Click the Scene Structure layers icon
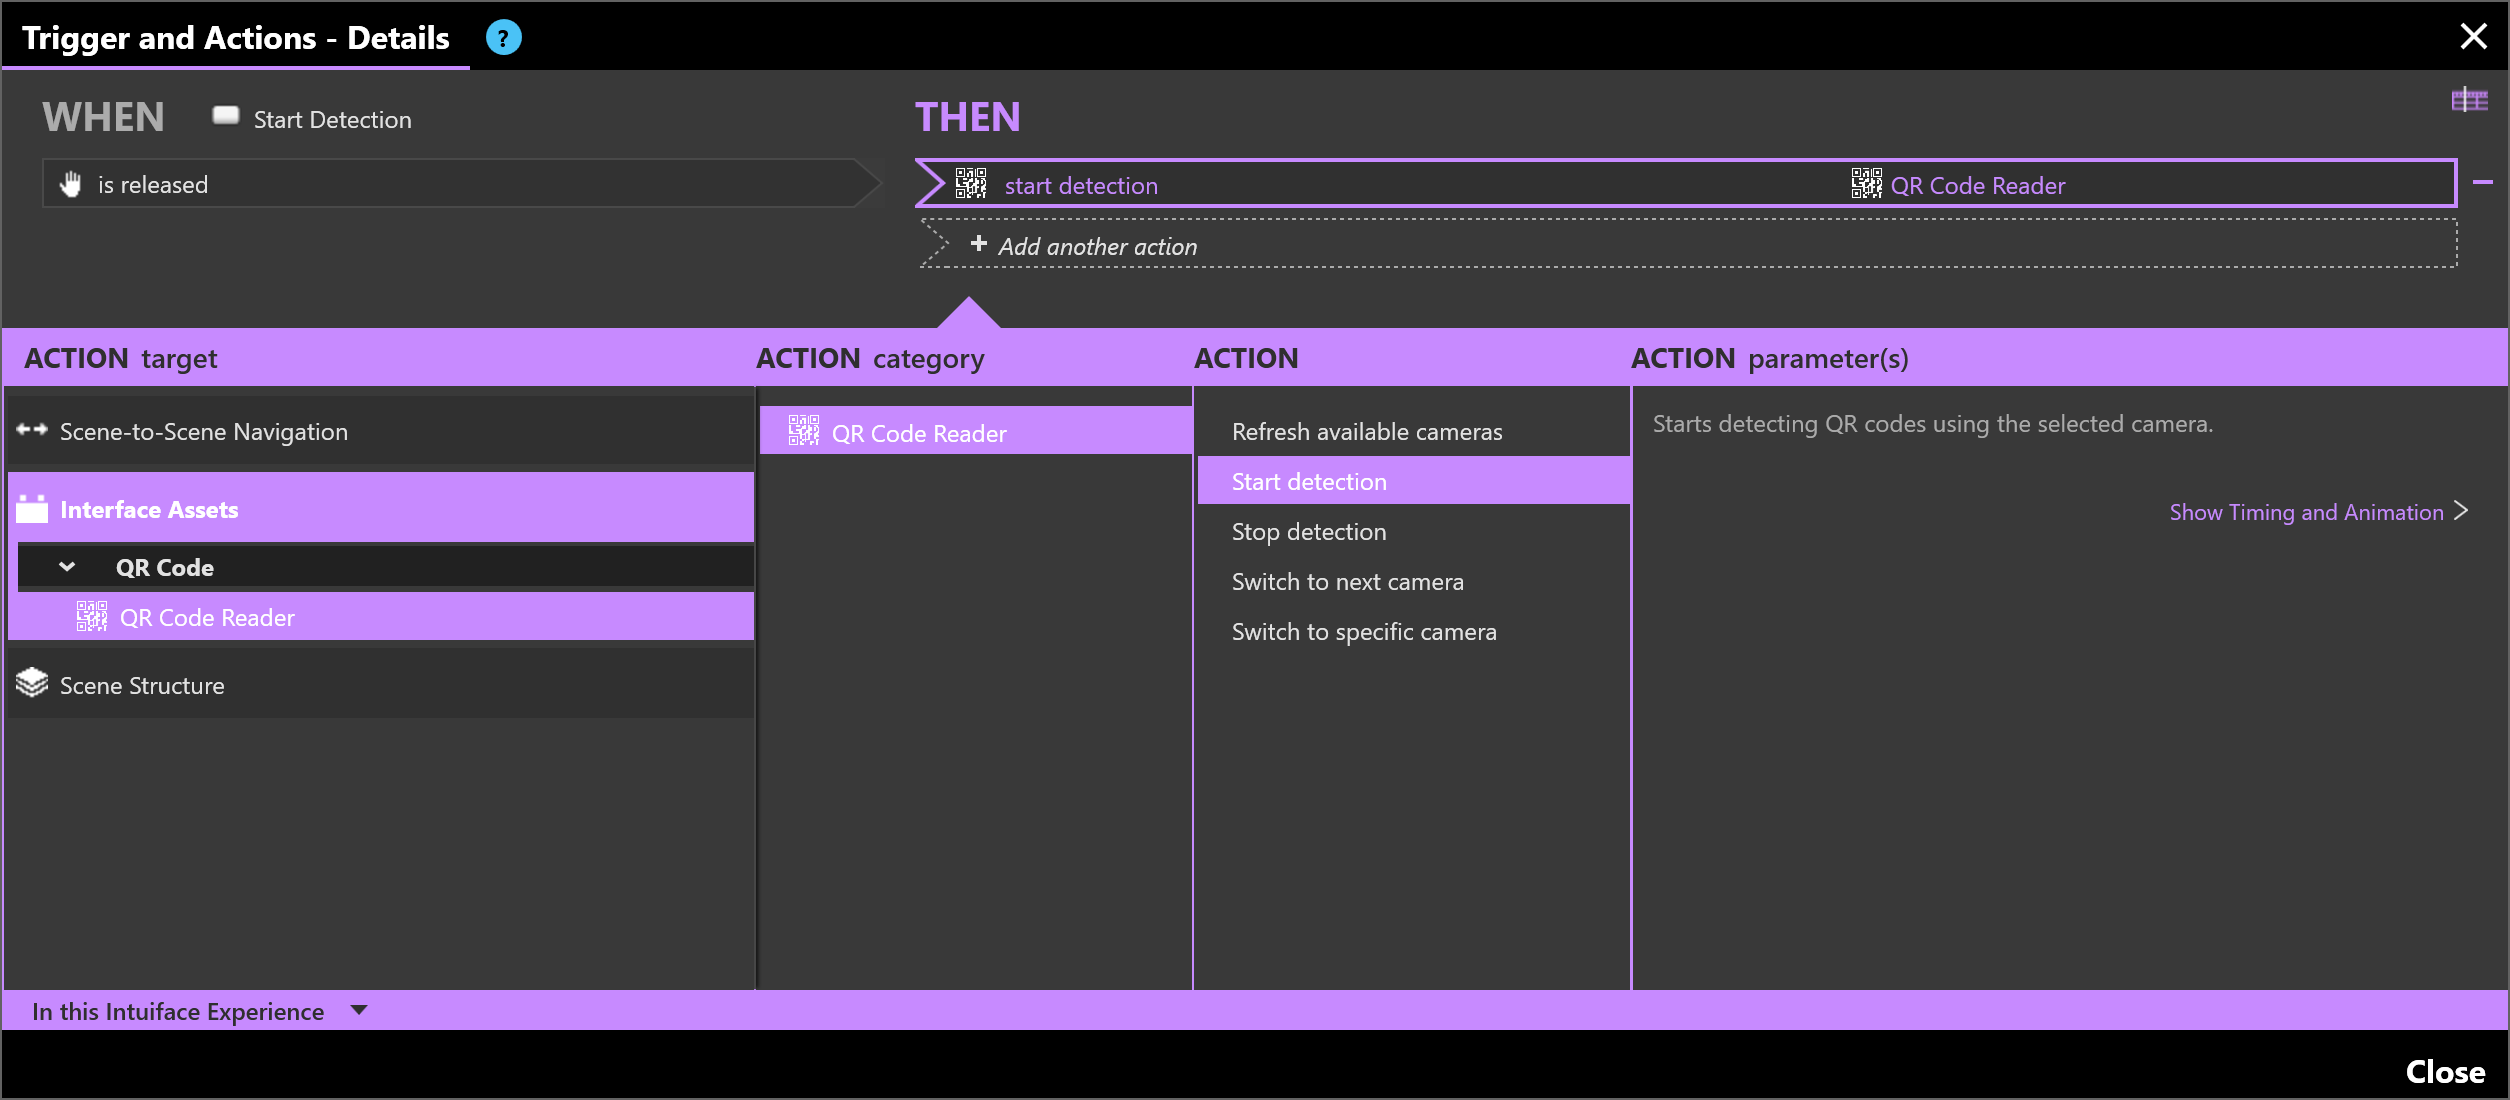2510x1100 pixels. [x=32, y=683]
